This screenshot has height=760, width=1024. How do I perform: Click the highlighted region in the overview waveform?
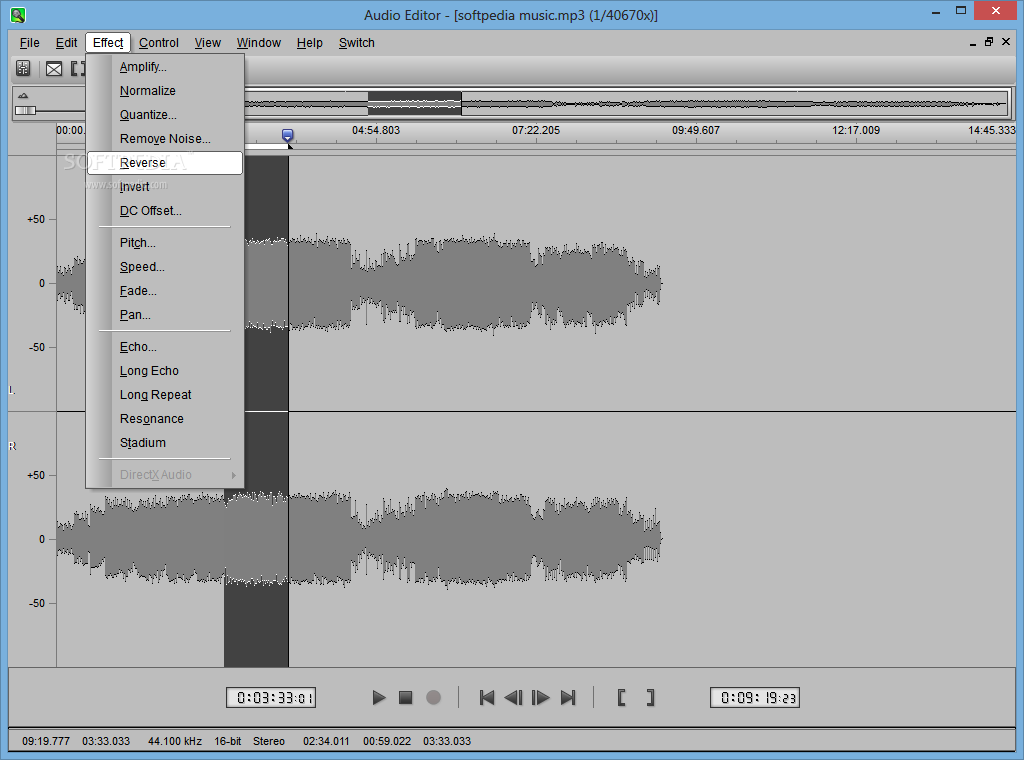415,103
